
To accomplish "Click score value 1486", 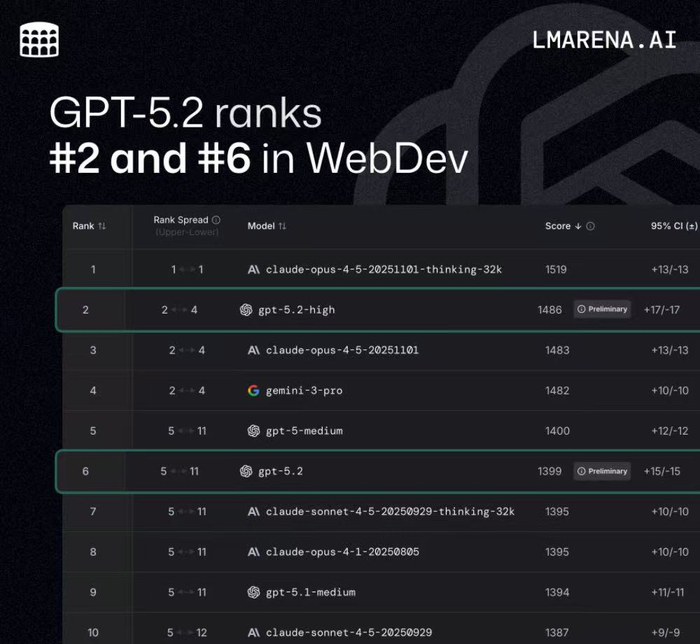I will click(x=550, y=310).
